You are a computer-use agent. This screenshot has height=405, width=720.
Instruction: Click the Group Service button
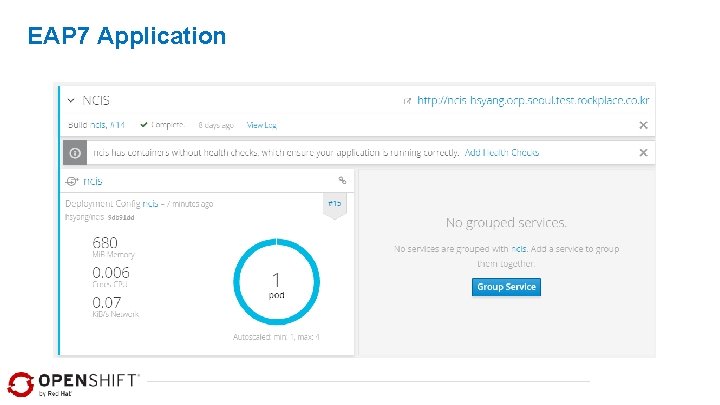coord(506,287)
